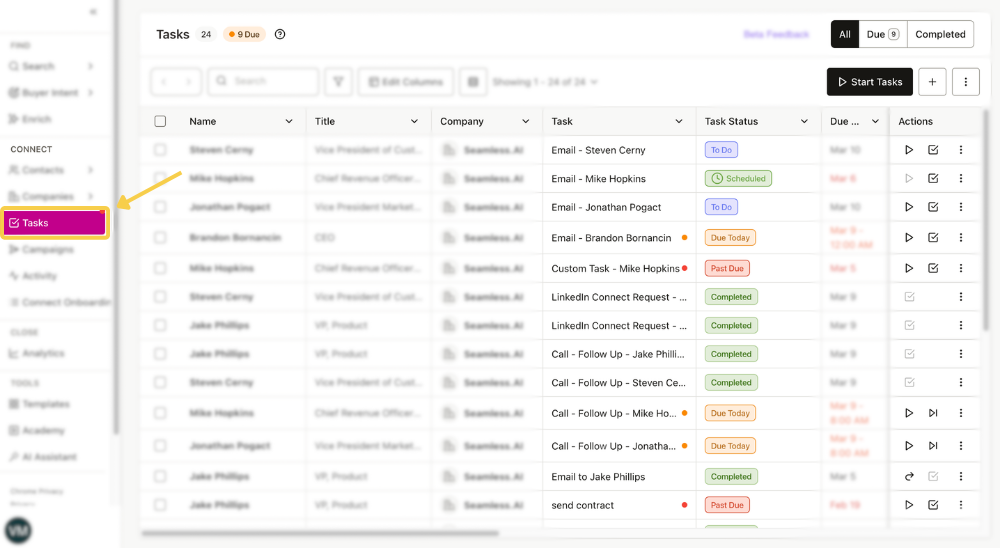Screen dimensions: 1000x548
Task: Select the Email - Jonathan Pogact row checkbox
Action: [x=160, y=207]
